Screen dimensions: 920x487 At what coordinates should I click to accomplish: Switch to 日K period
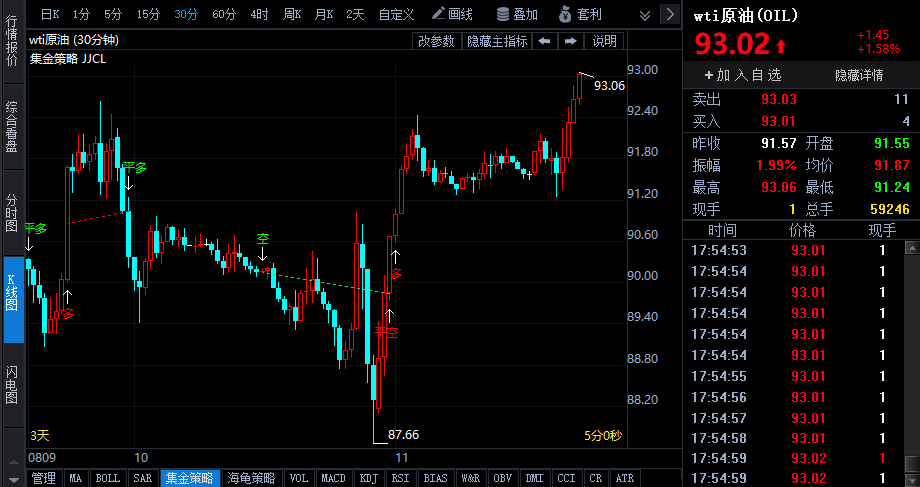coord(50,14)
